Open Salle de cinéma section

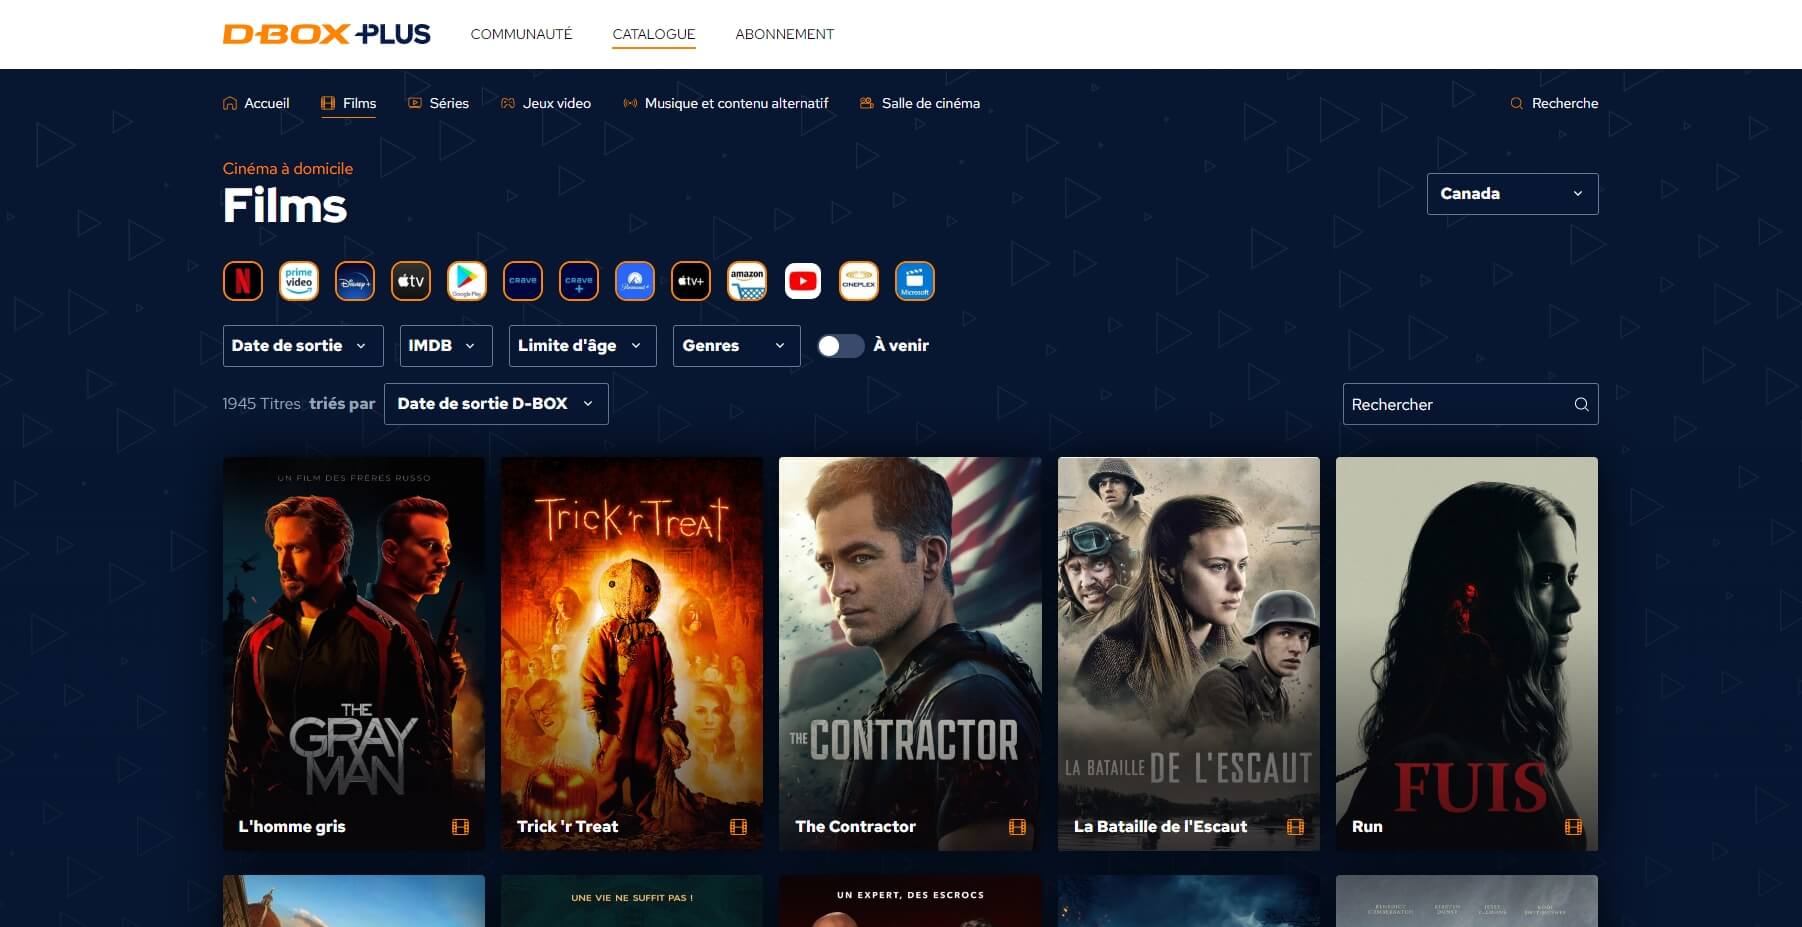[920, 103]
